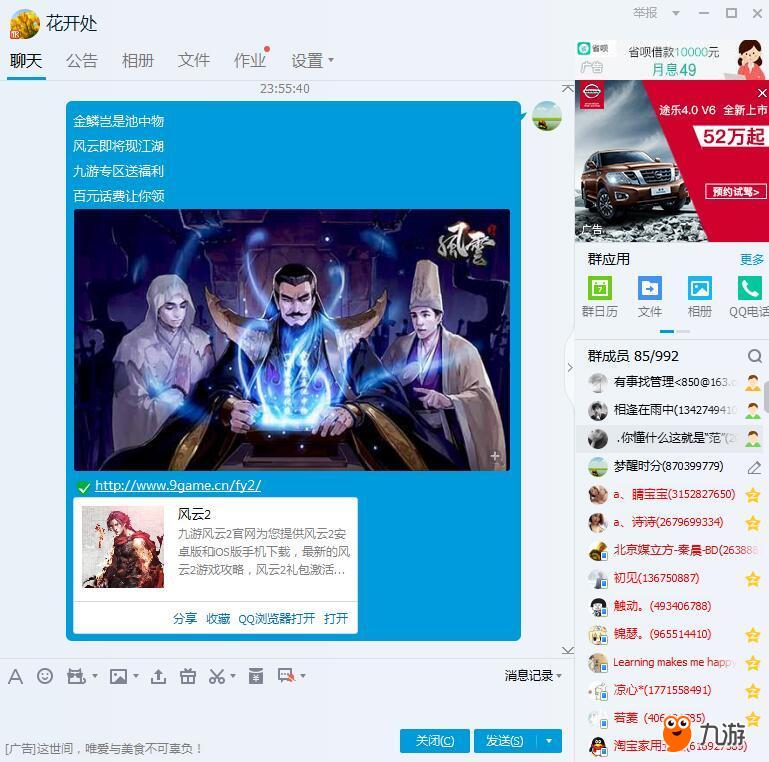This screenshot has width=769, height=762.
Task: Open the send options arrow beside 发送
Action: click(549, 741)
